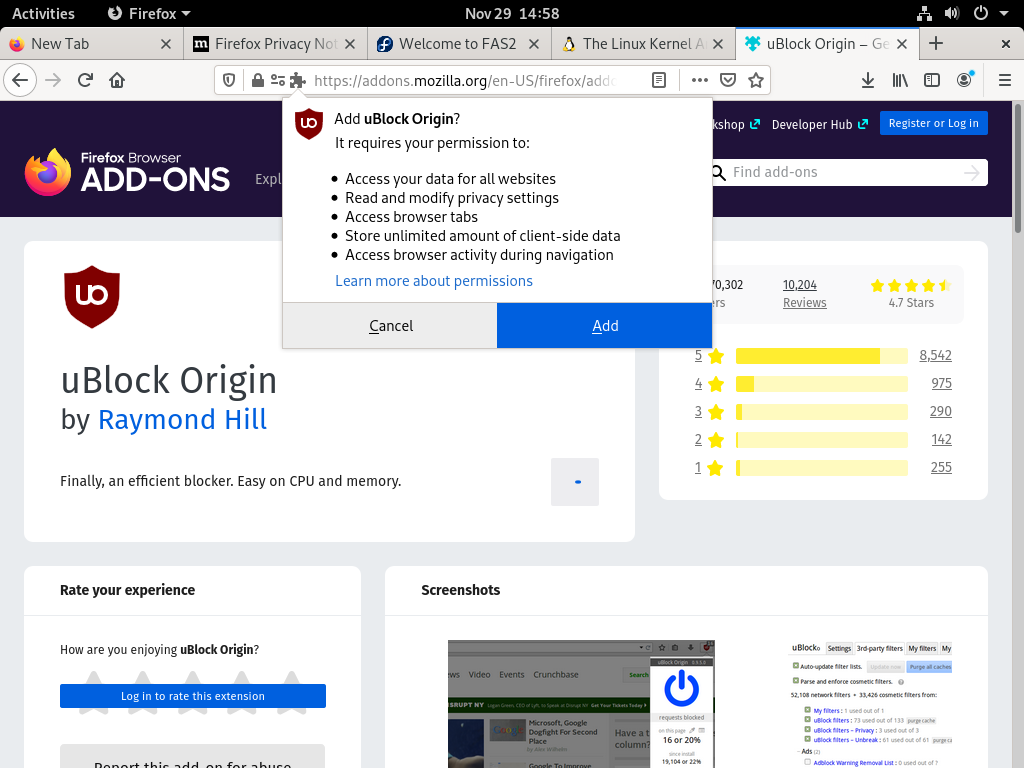Click the extension puzzle-piece icon in address bar
Viewport: 1024px width, 768px height.
pyautogui.click(x=298, y=80)
